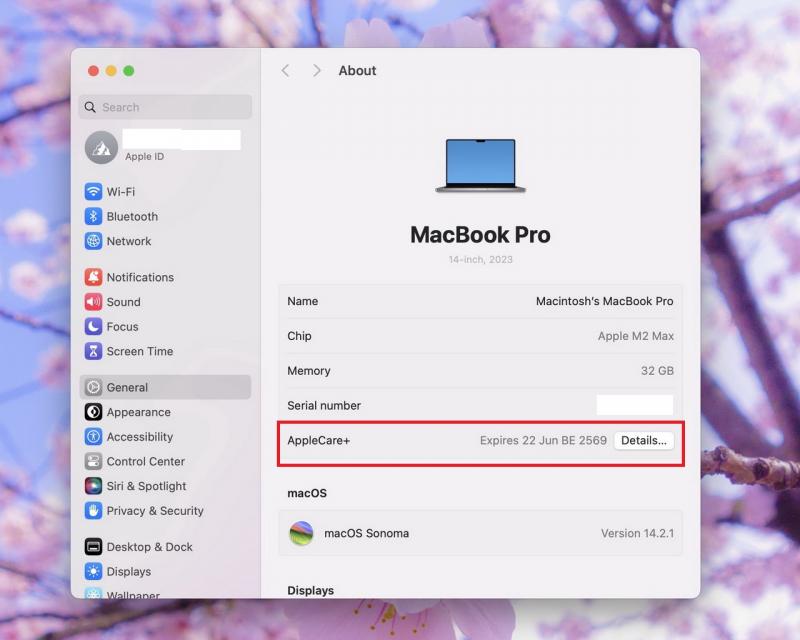Click the Search field in sidebar
This screenshot has height=640, width=800.
pyautogui.click(x=165, y=107)
